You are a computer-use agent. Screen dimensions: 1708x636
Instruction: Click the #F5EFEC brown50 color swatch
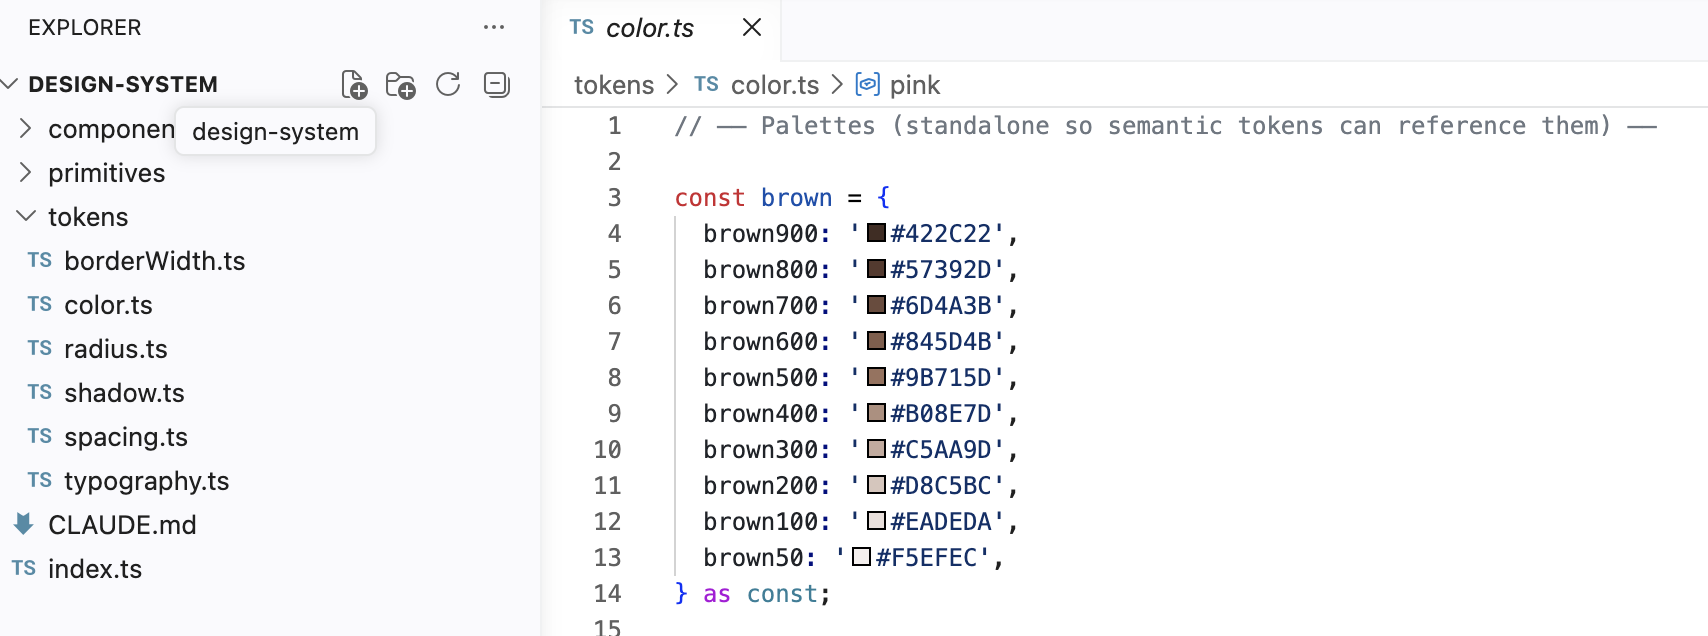click(862, 557)
